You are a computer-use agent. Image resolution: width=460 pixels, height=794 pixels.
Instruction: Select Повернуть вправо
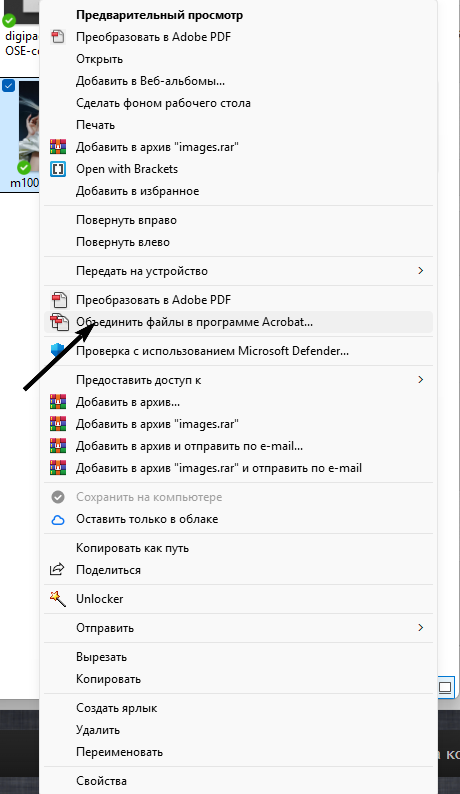239,220
